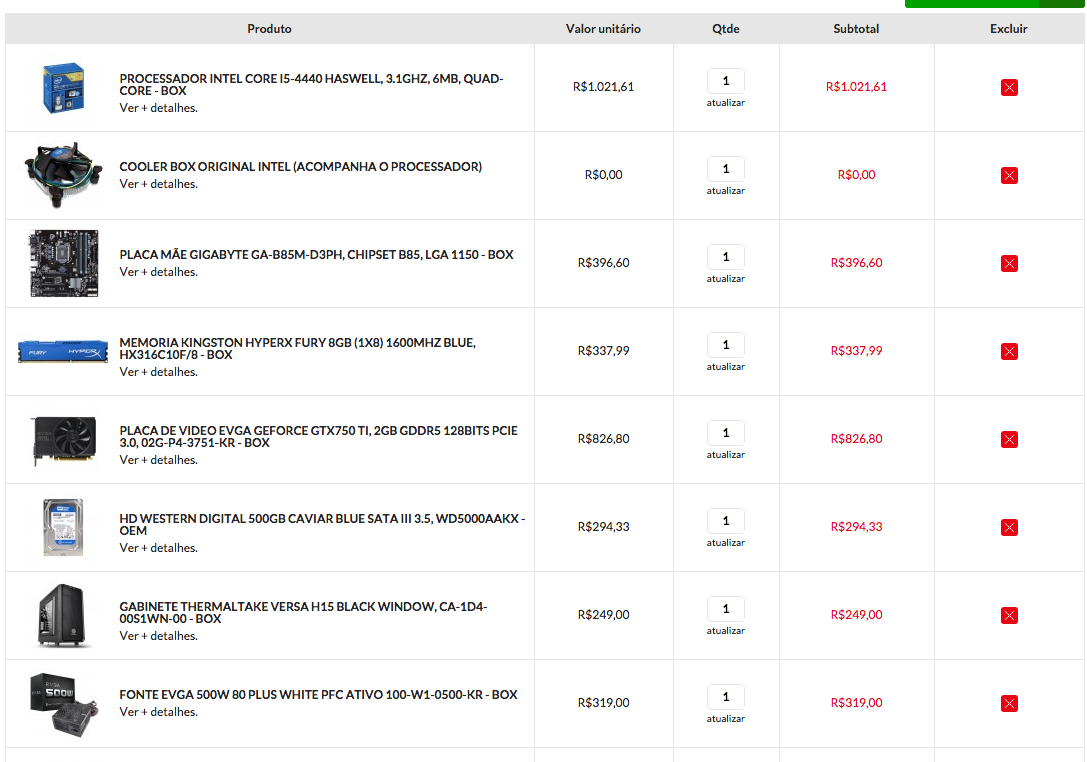This screenshot has height=762, width=1087.
Task: Select the unit price R$337,99
Action: coord(604,351)
